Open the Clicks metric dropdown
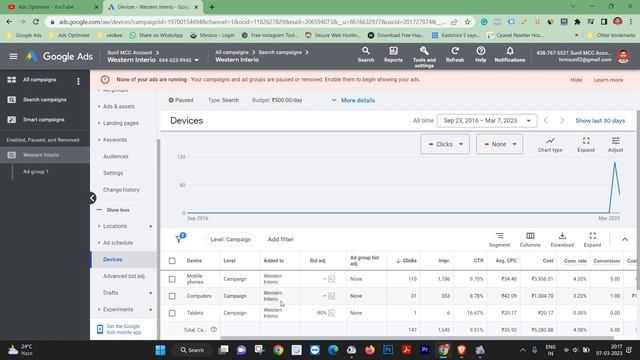The image size is (640, 360). click(445, 144)
